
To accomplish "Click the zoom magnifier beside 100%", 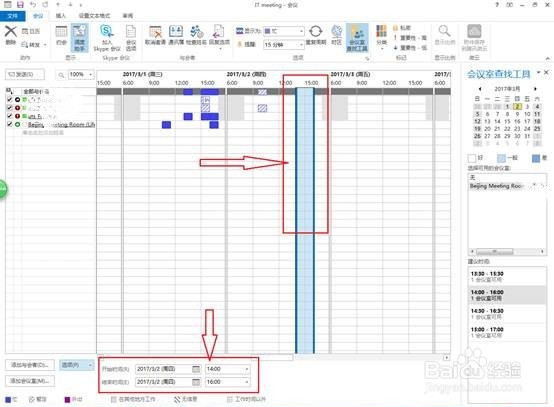I will (x=61, y=75).
